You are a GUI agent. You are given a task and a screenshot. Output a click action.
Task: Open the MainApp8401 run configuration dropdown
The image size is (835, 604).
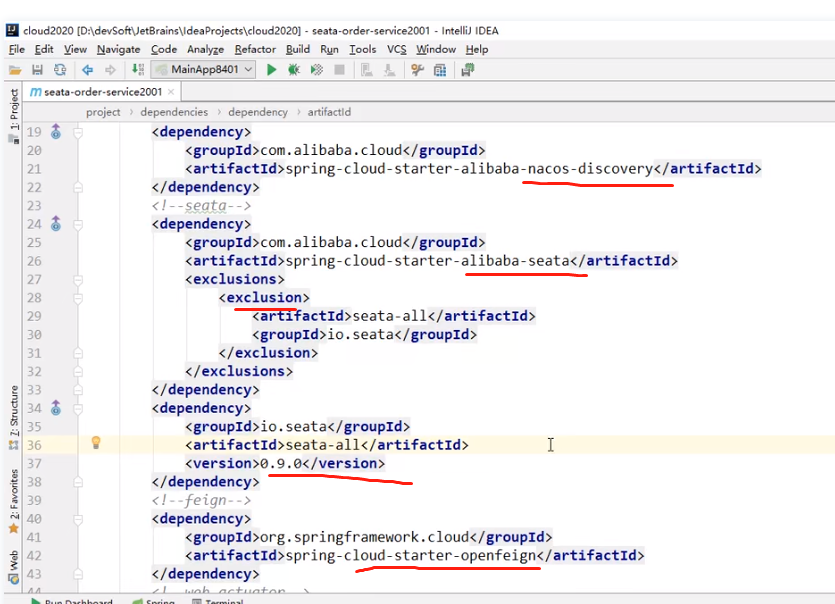click(x=203, y=70)
